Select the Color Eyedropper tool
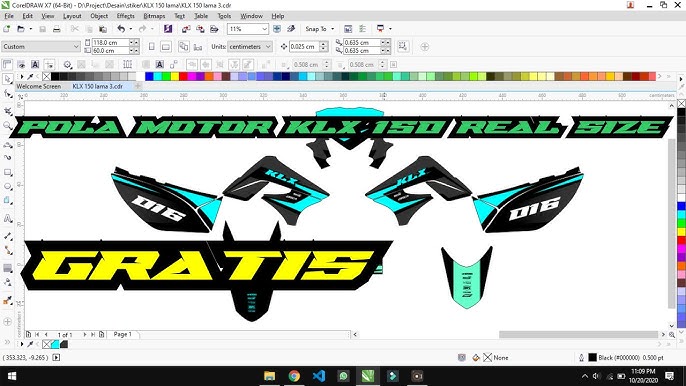 [7, 300]
